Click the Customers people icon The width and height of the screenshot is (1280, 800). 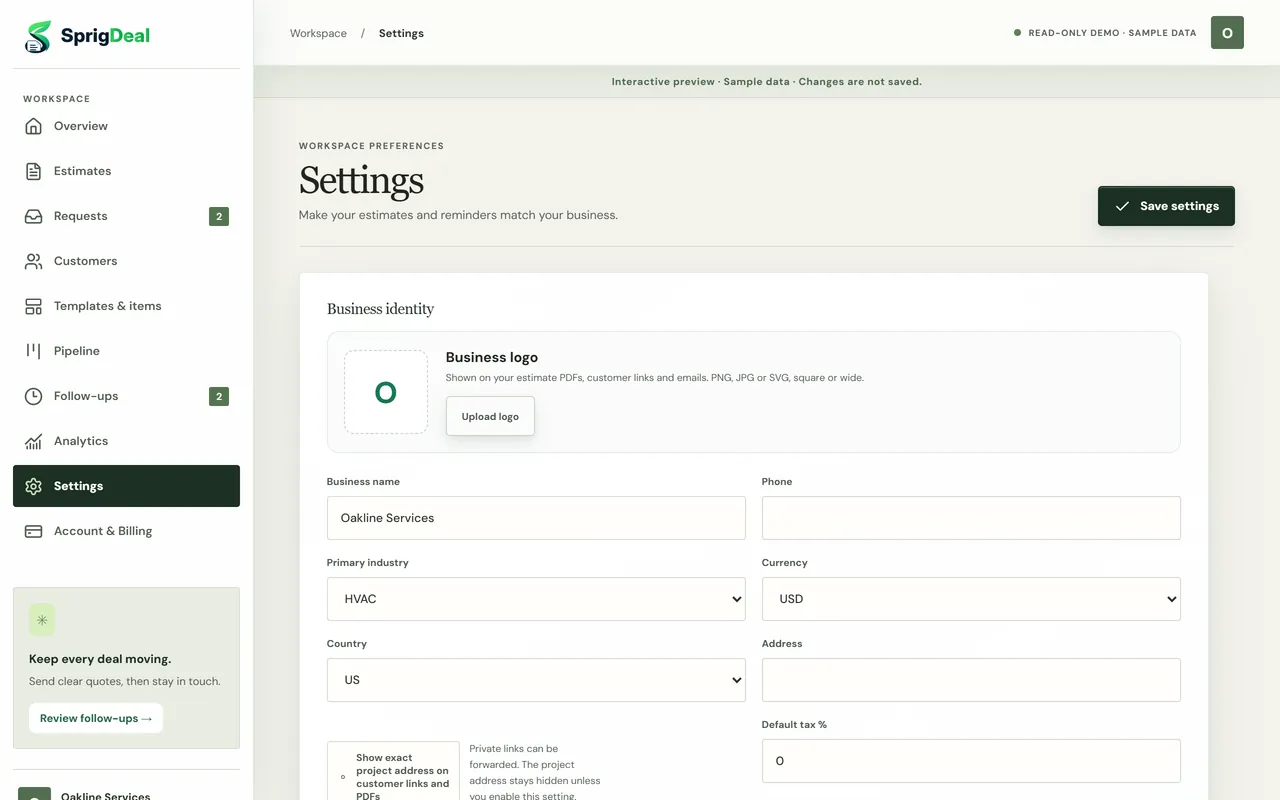(34, 261)
